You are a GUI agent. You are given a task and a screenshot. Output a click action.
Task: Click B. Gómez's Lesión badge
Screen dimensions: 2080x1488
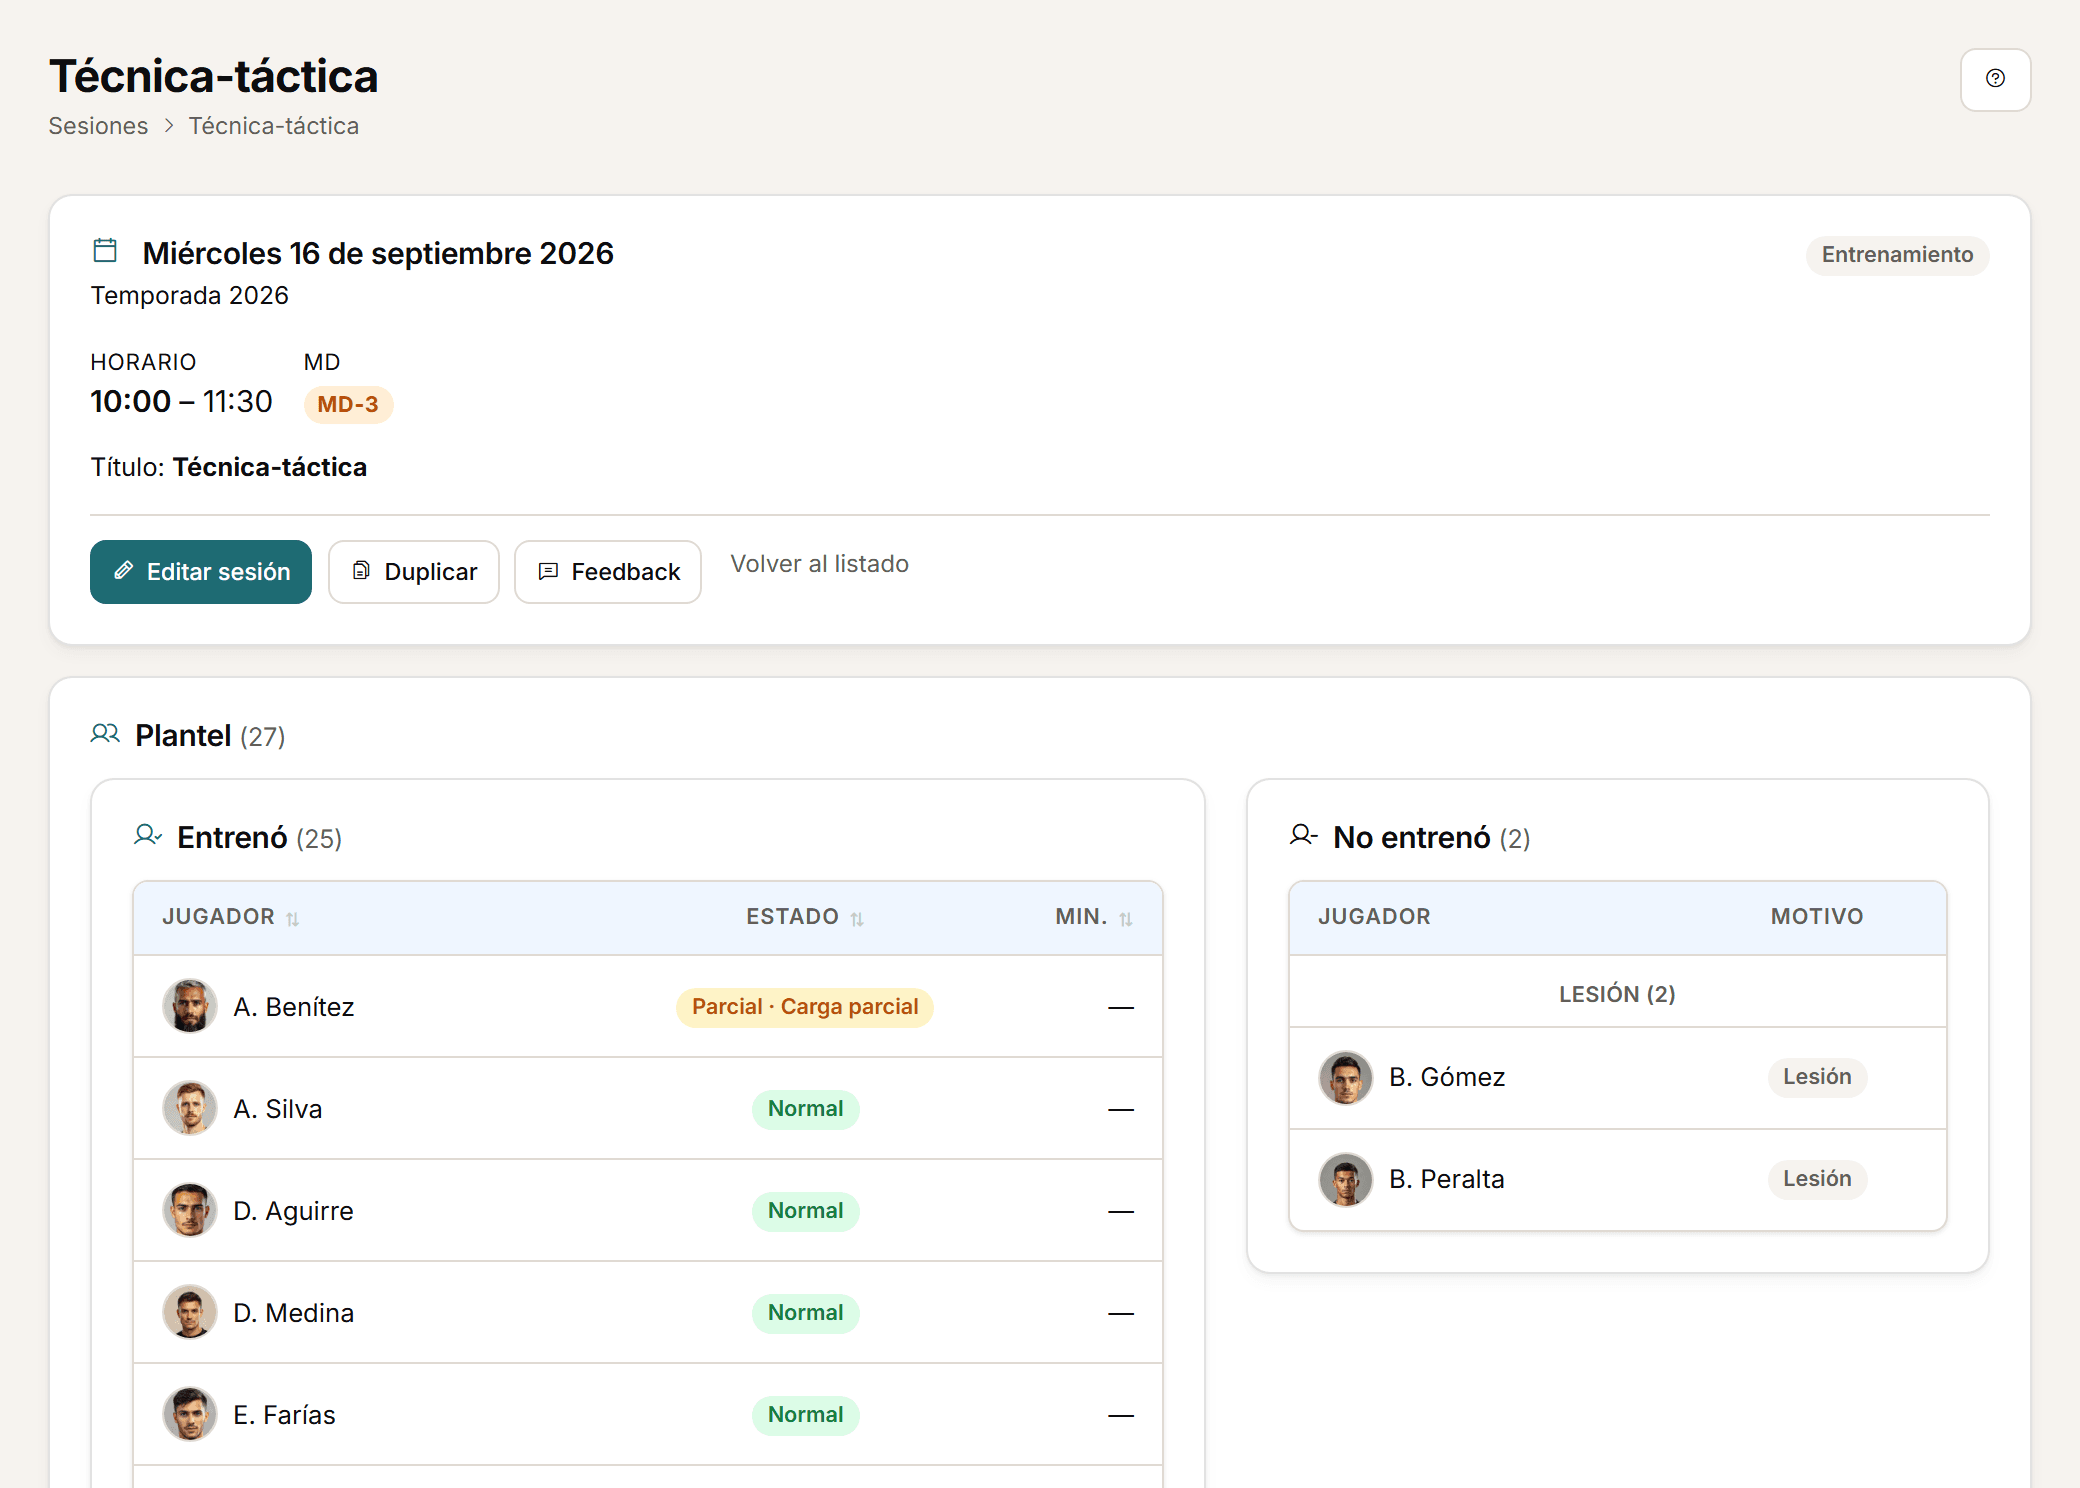tap(1817, 1077)
